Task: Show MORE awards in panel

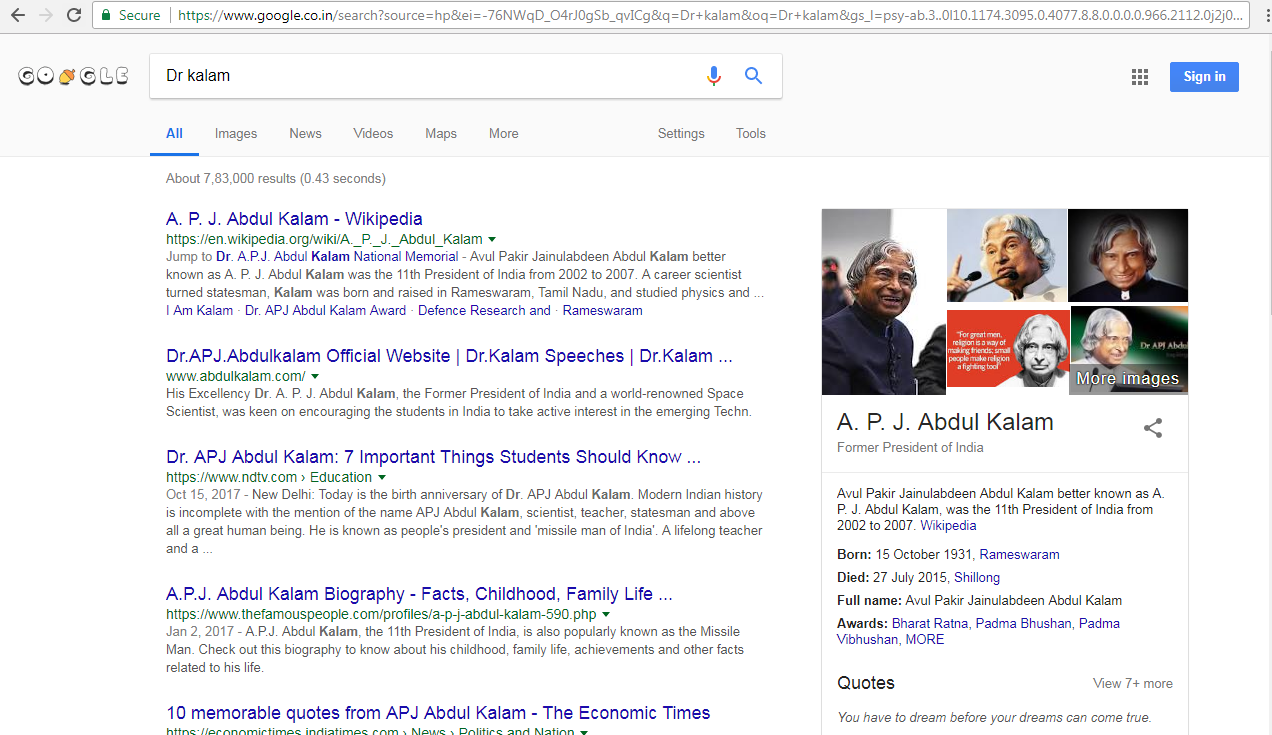Action: [x=925, y=640]
